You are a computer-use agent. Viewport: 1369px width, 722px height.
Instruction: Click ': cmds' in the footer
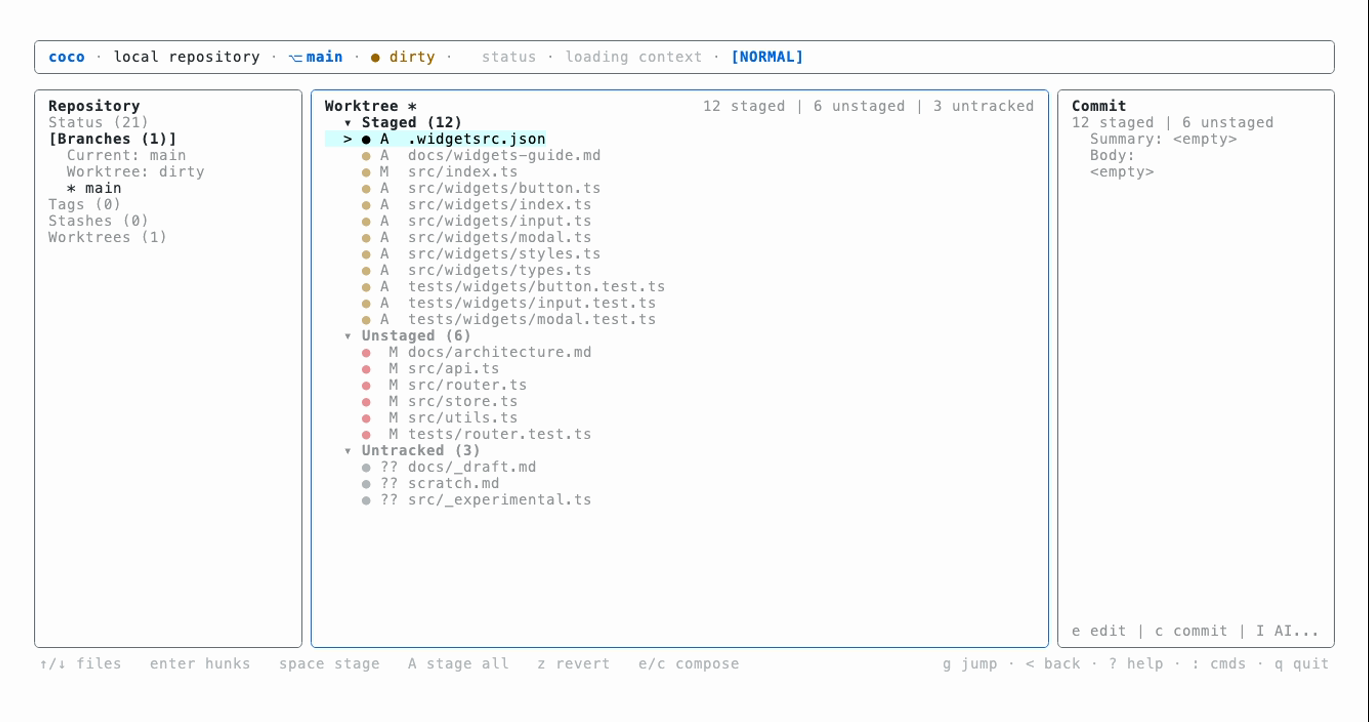(x=1219, y=664)
